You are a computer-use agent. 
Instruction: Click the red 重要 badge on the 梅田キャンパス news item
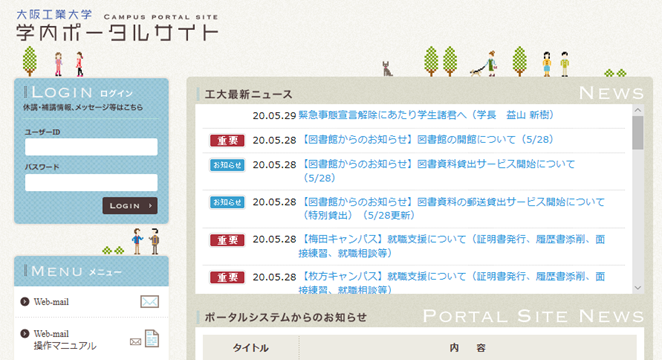tap(227, 240)
